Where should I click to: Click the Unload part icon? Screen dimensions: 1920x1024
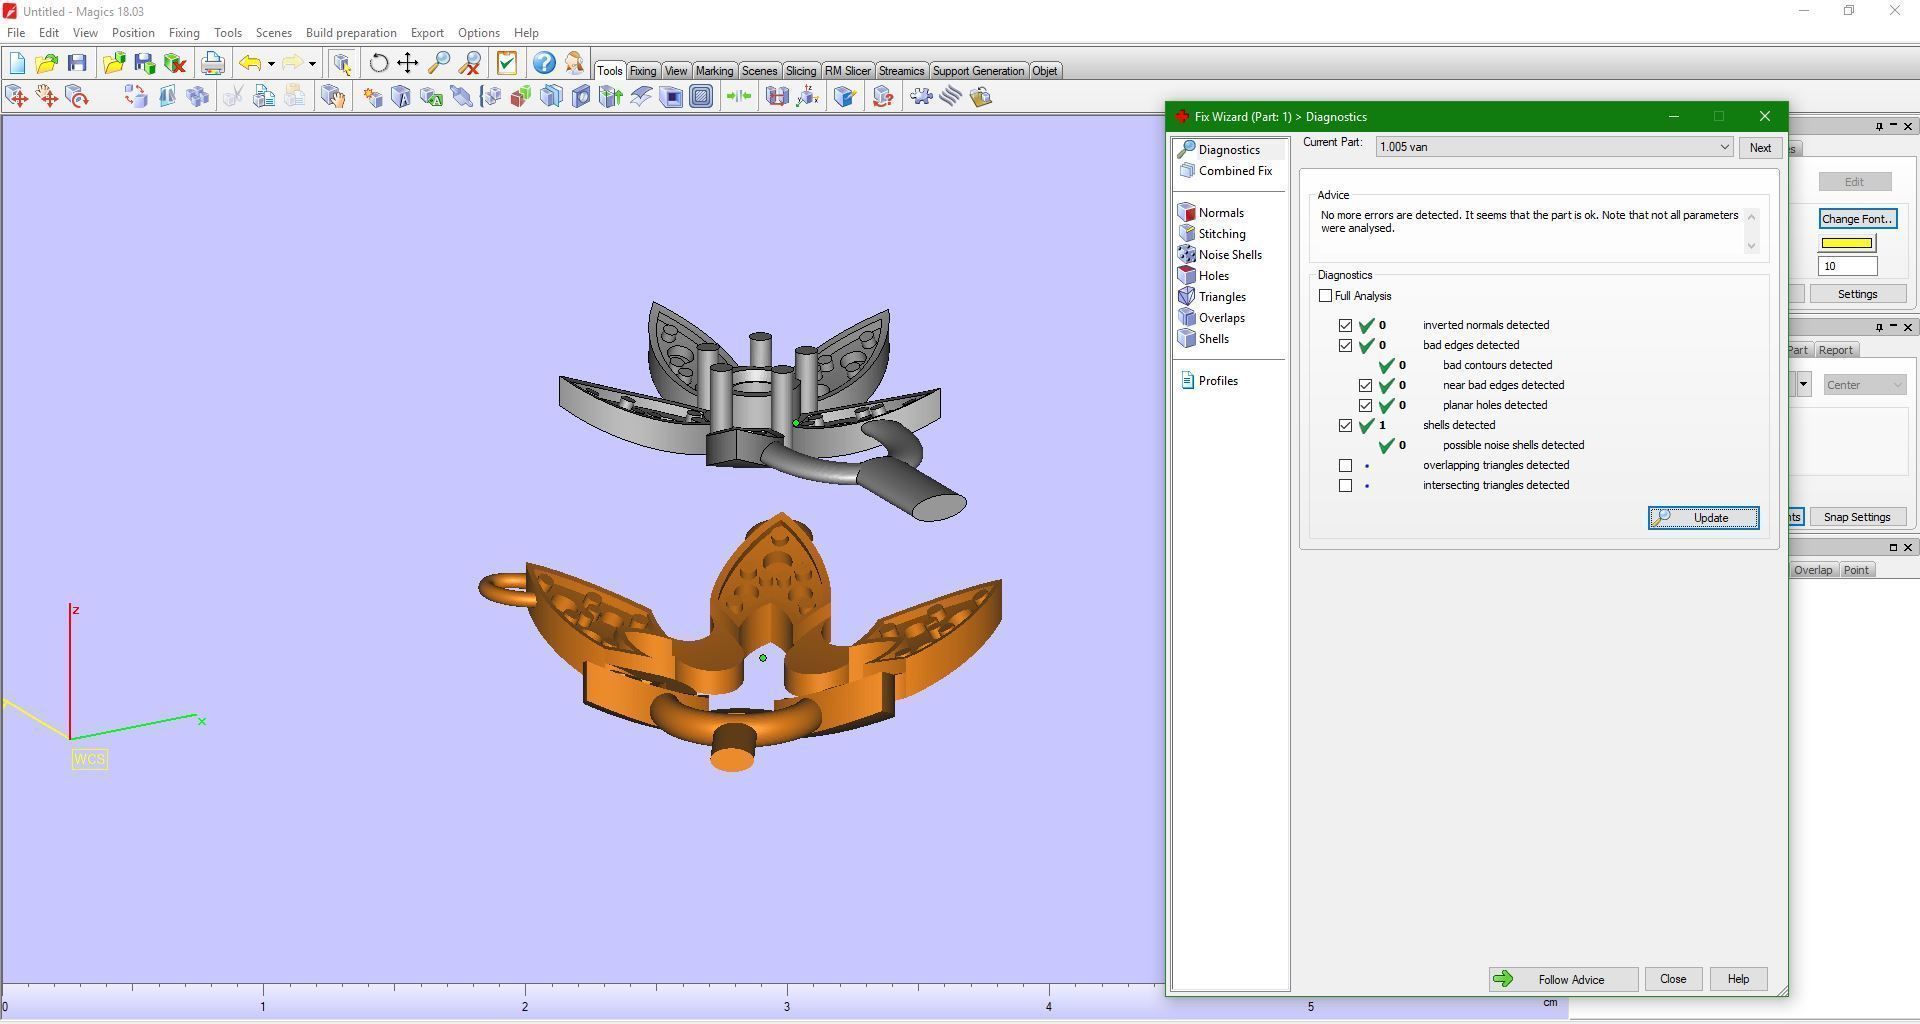pos(175,64)
